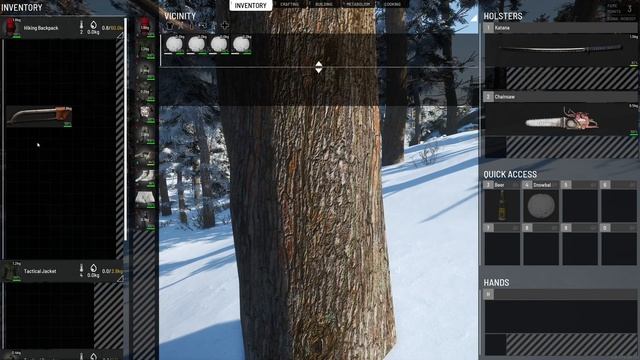Select the bladed tool inside Hiking Backpack
The image size is (640, 360).
(x=39, y=116)
